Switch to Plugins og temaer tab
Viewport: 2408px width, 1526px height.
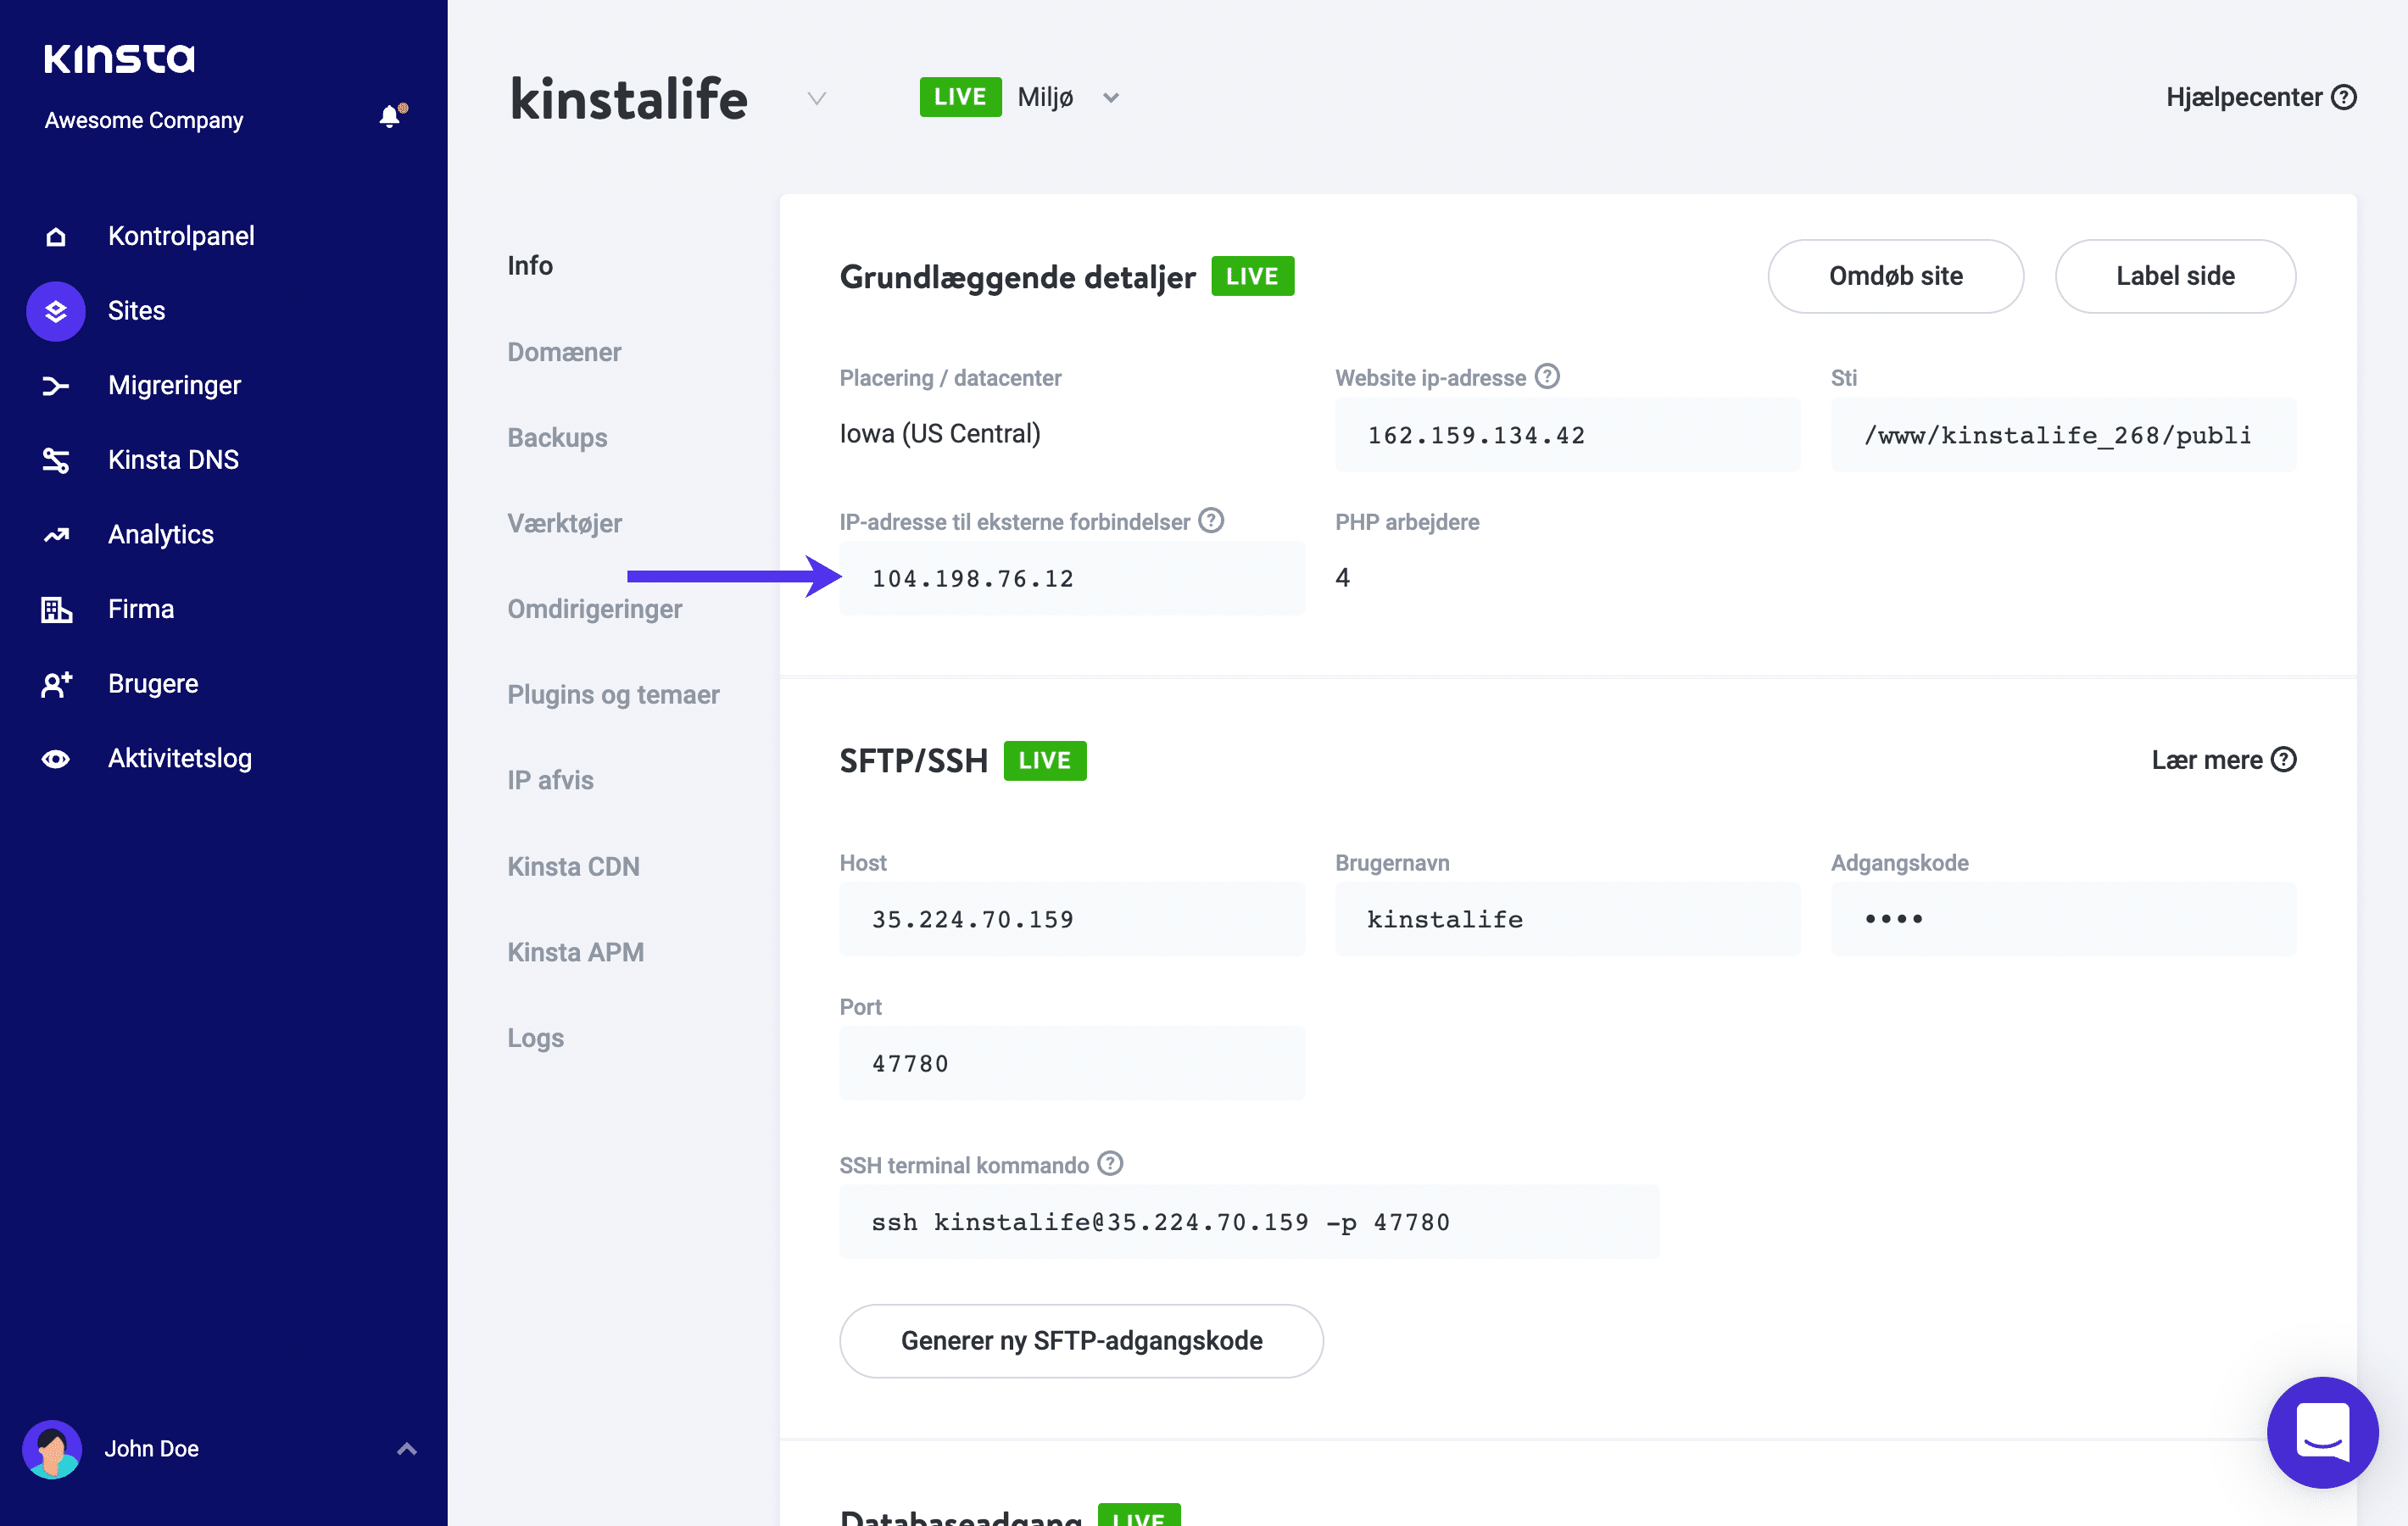[613, 695]
